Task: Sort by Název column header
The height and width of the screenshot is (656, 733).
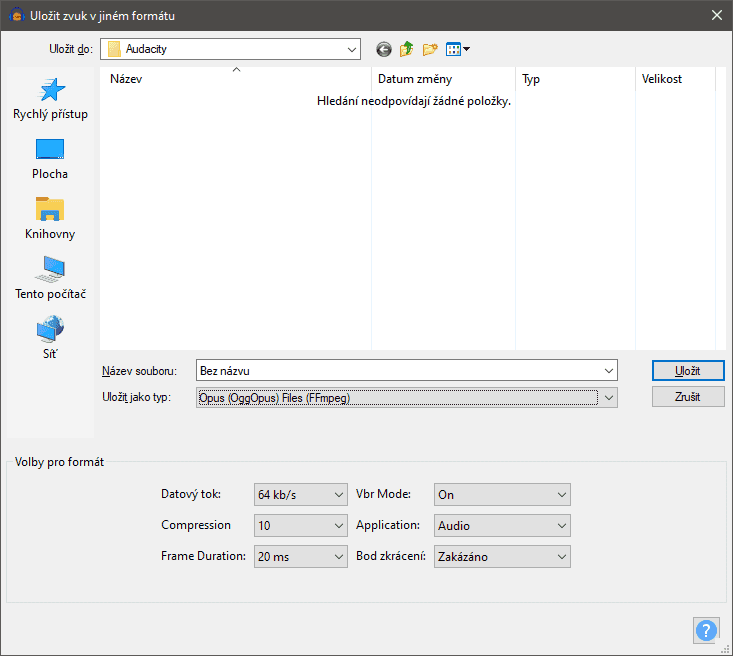Action: (x=236, y=79)
